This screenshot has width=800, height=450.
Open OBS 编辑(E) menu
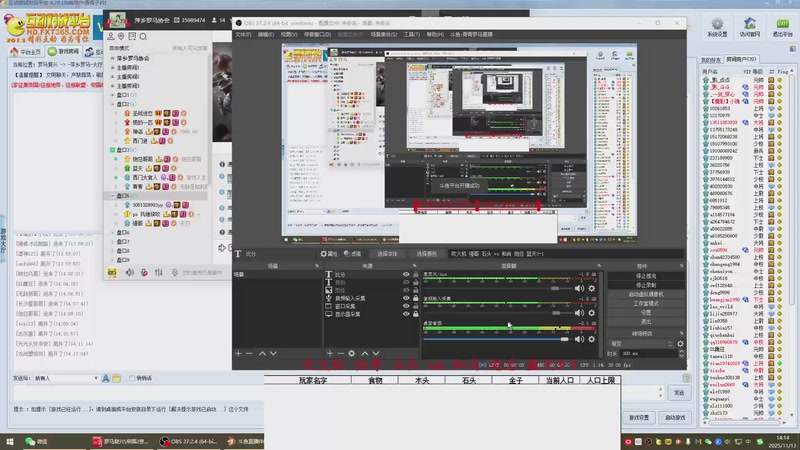[x=266, y=35]
